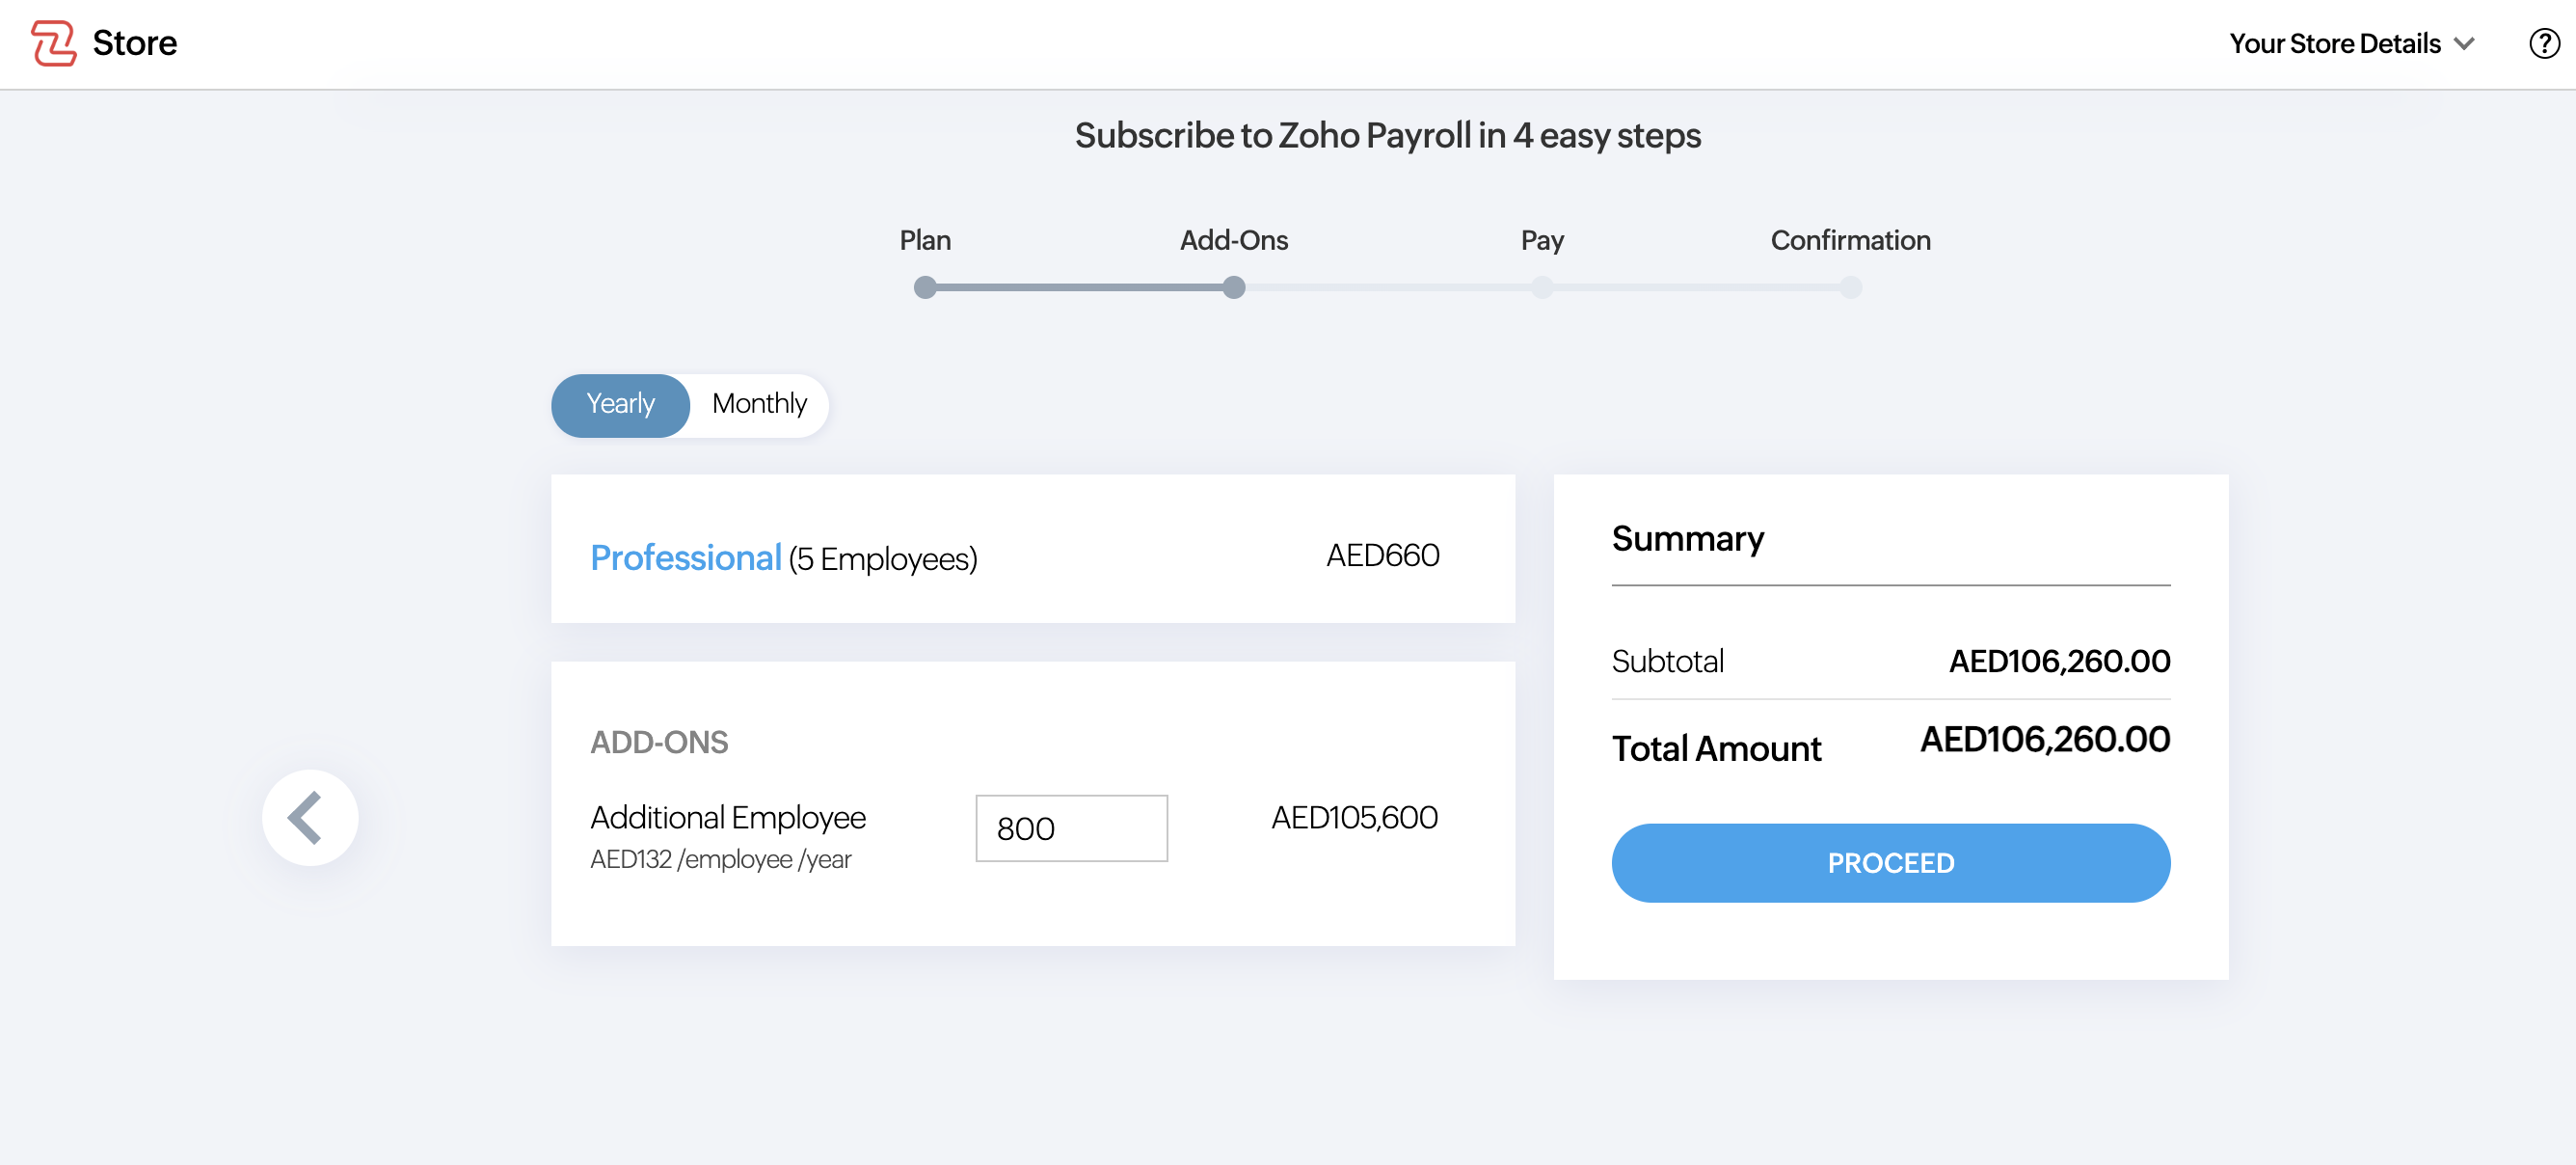Viewport: 2576px width, 1165px height.
Task: Toggle the Yearly/Monthly billing switch
Action: point(690,404)
